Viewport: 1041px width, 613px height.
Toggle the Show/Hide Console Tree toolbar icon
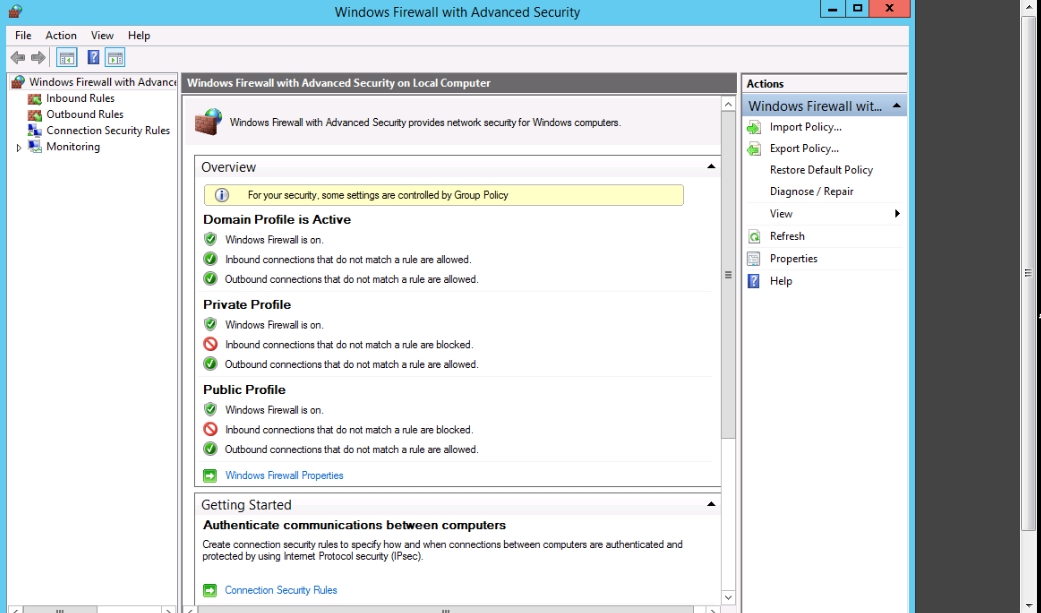(67, 58)
